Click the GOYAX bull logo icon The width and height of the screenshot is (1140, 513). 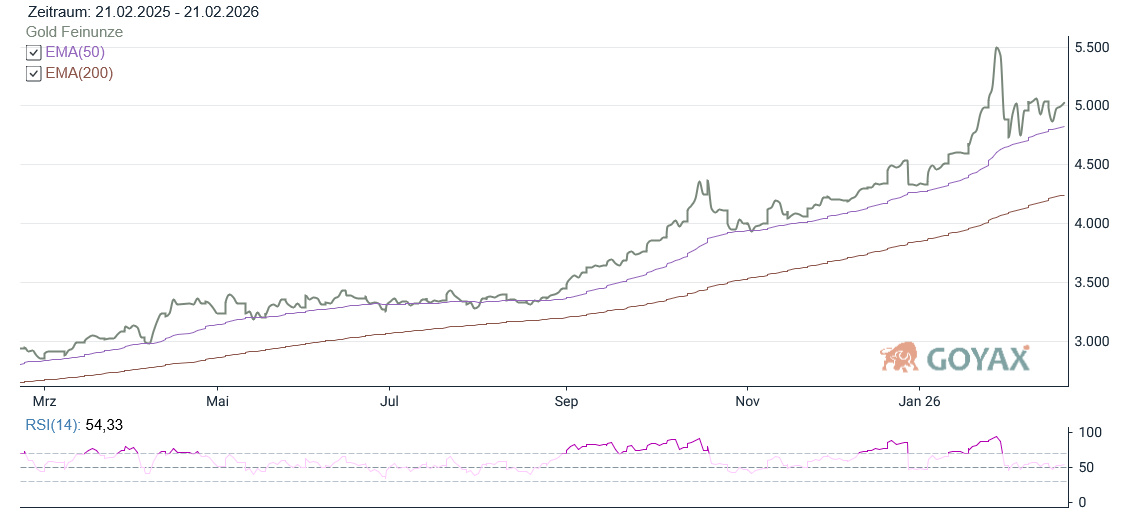tap(899, 356)
